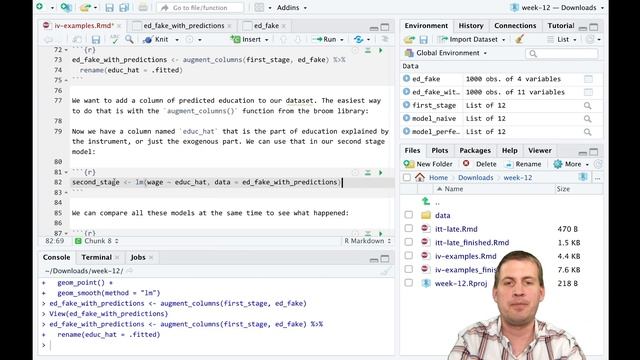Open Chunk 8 navigator in status bar
640x360 pixels.
pos(97,241)
